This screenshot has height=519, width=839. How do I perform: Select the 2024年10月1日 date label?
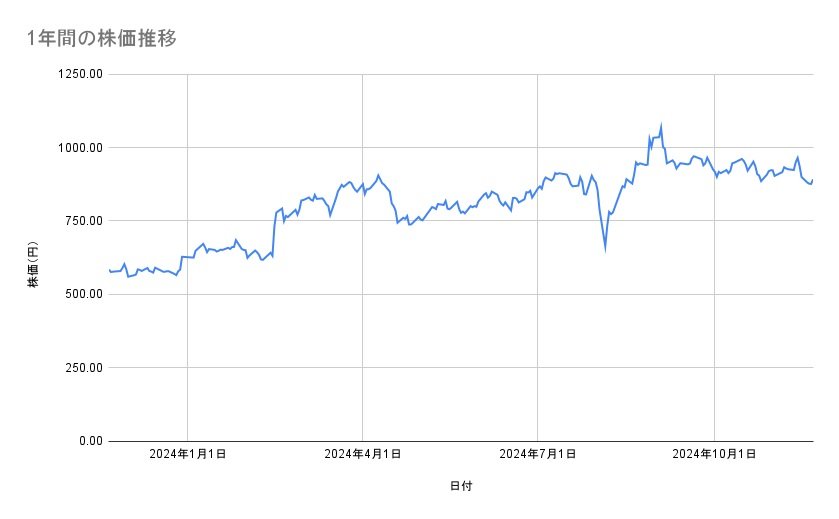point(714,455)
